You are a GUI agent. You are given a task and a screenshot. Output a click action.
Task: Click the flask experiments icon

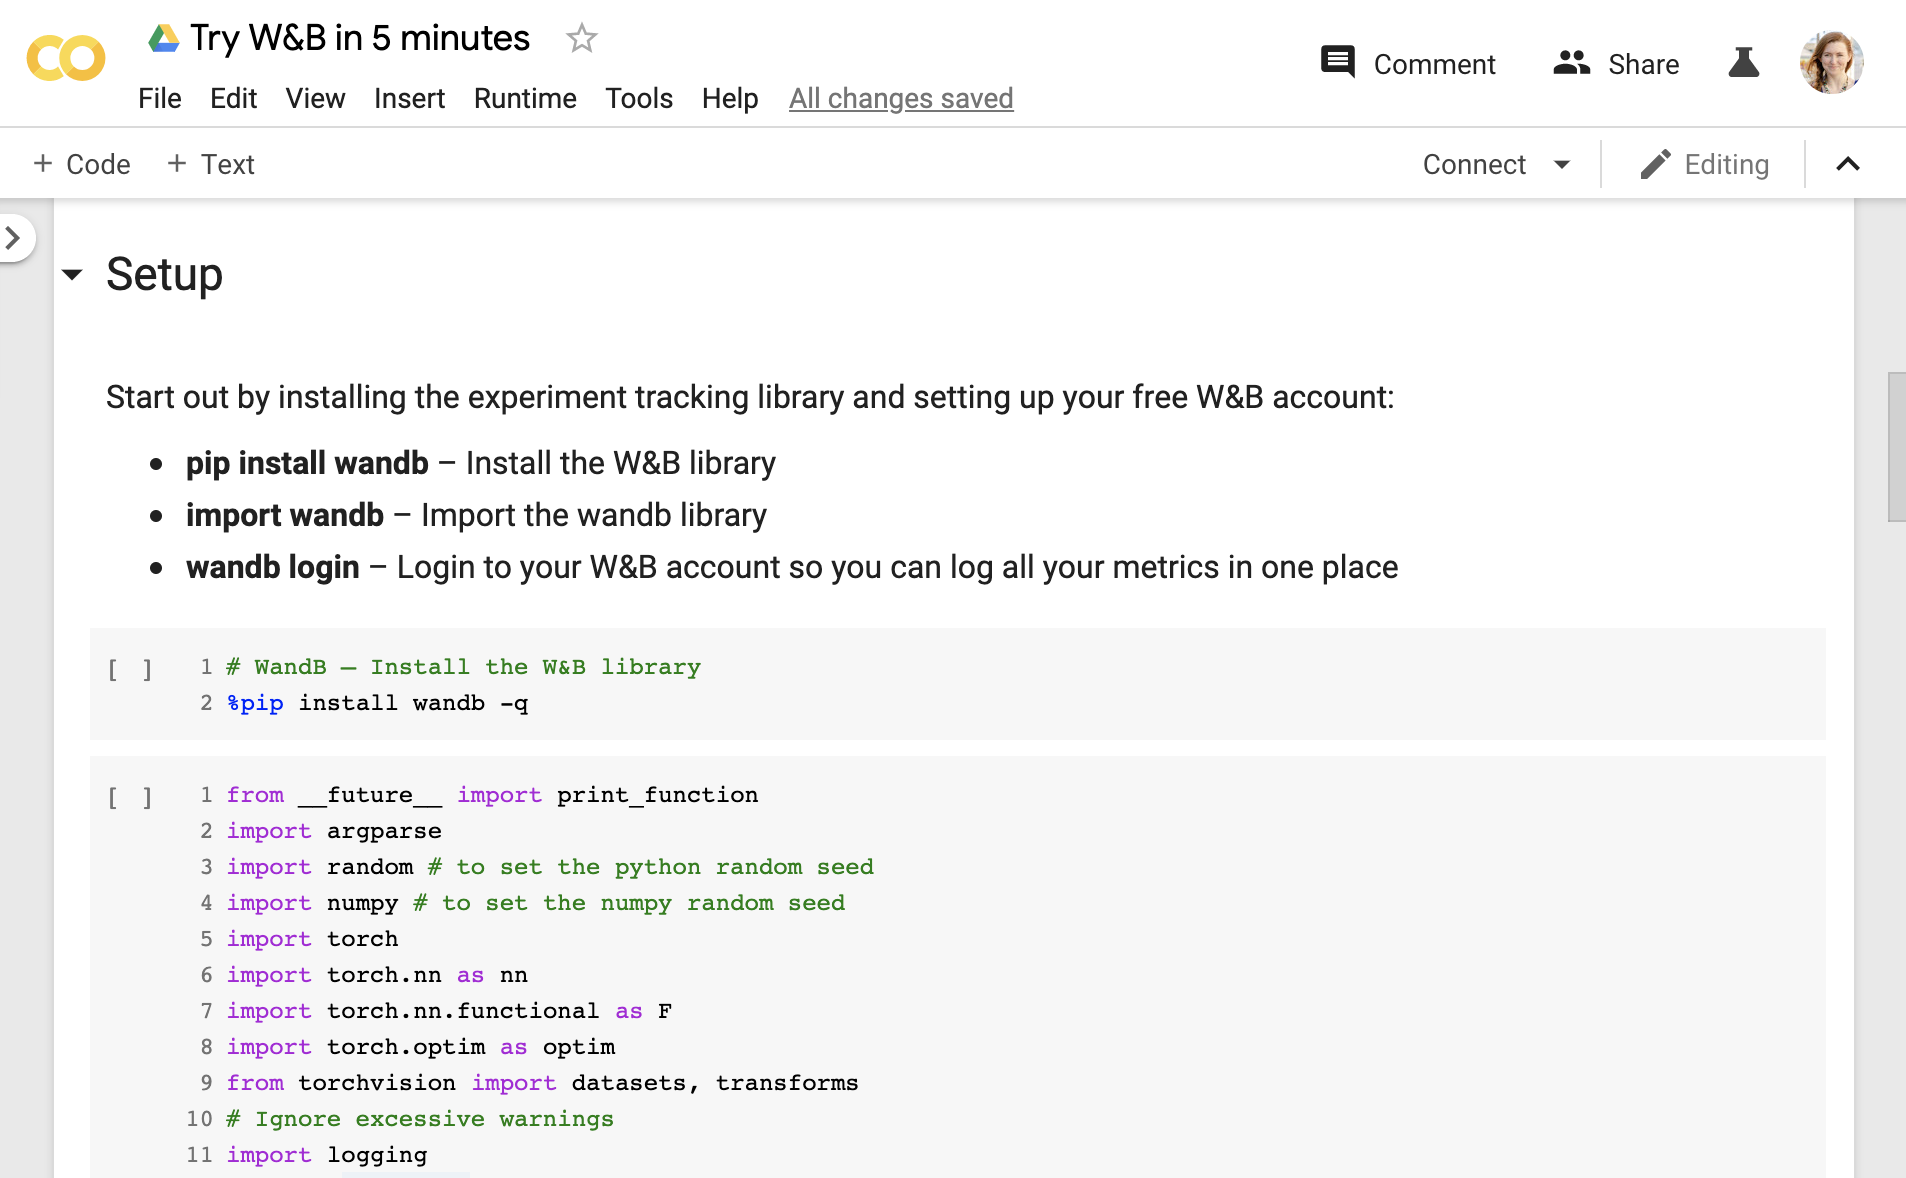pyautogui.click(x=1743, y=63)
